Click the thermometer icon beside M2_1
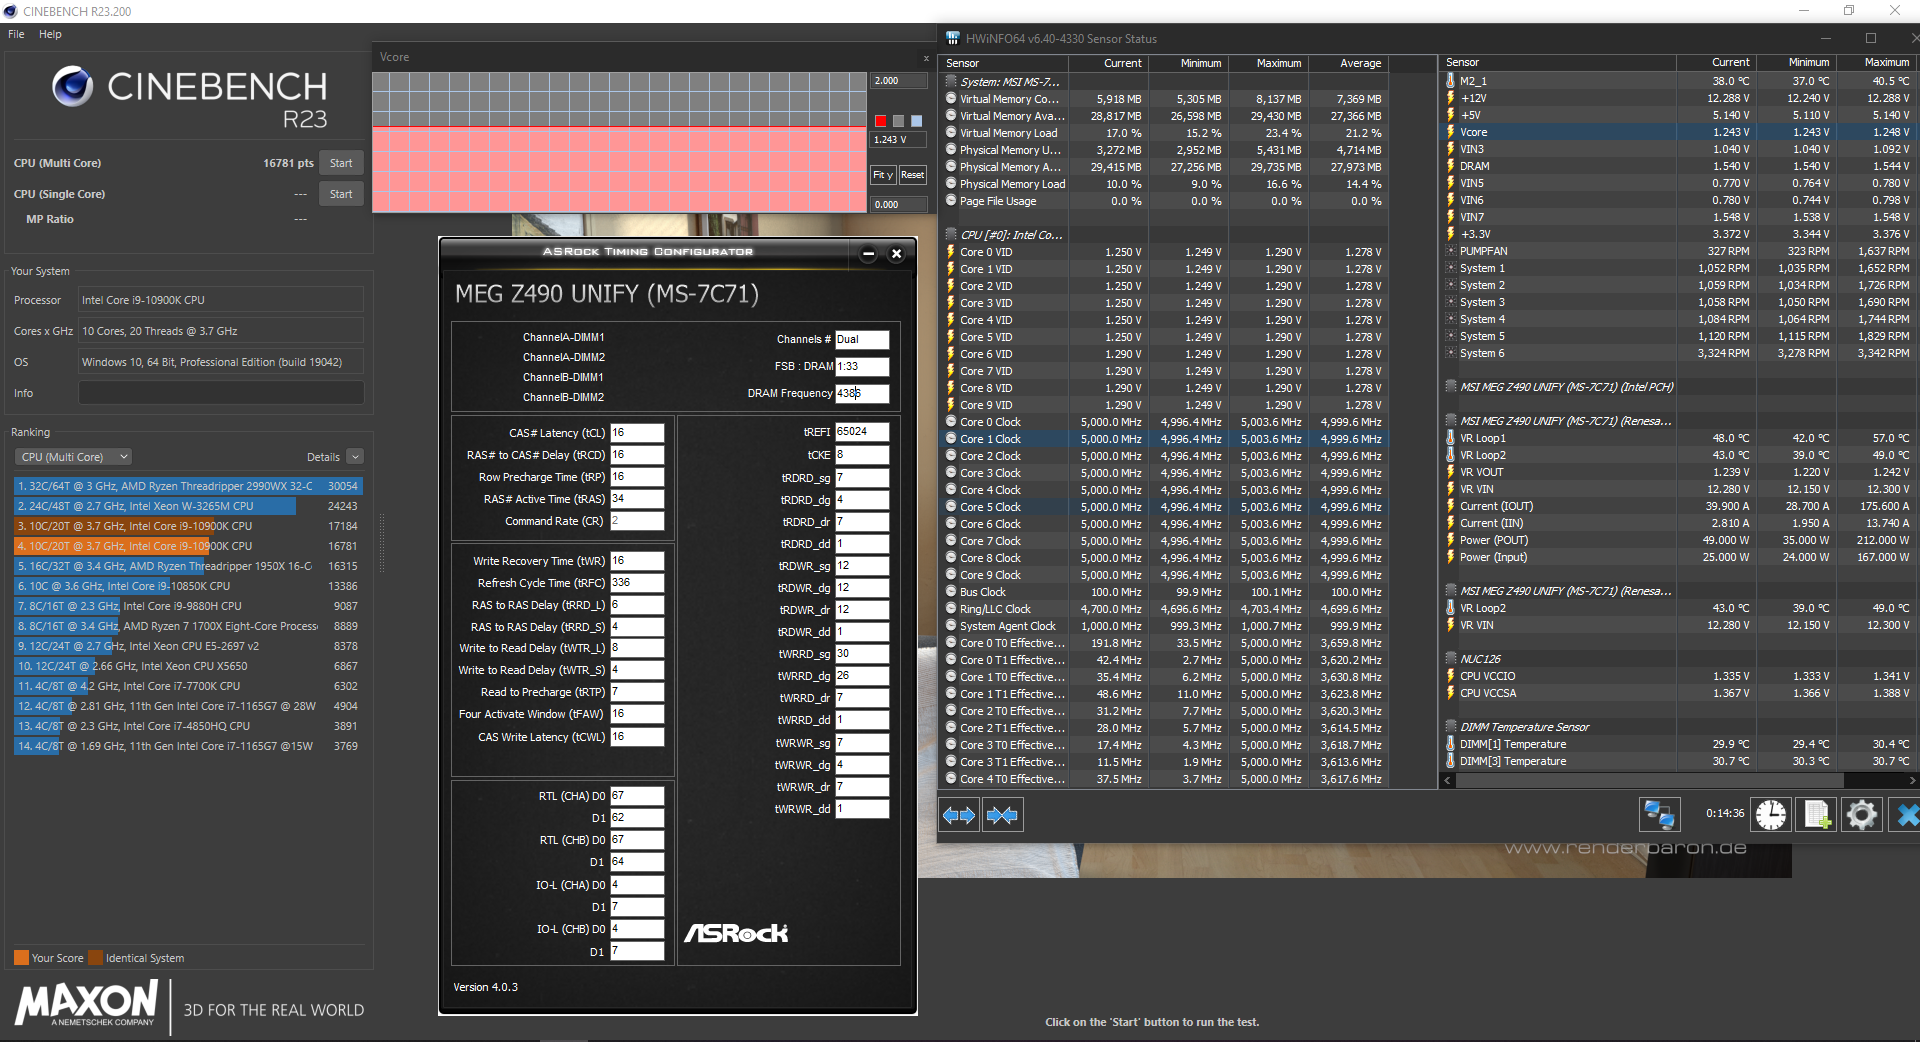Image resolution: width=1920 pixels, height=1042 pixels. (x=1450, y=81)
